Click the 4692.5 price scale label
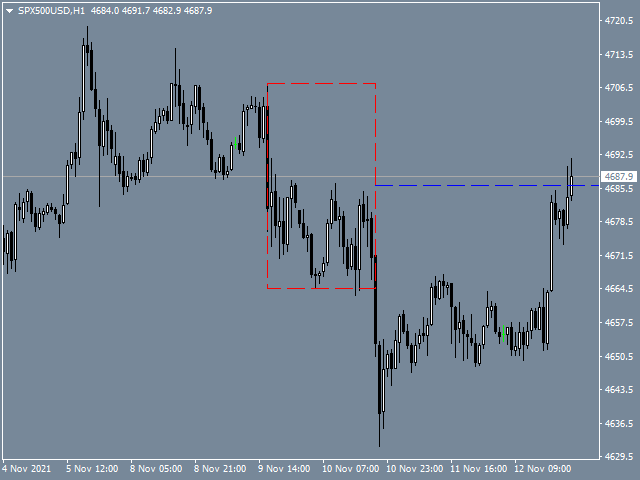The image size is (640, 480). (619, 155)
